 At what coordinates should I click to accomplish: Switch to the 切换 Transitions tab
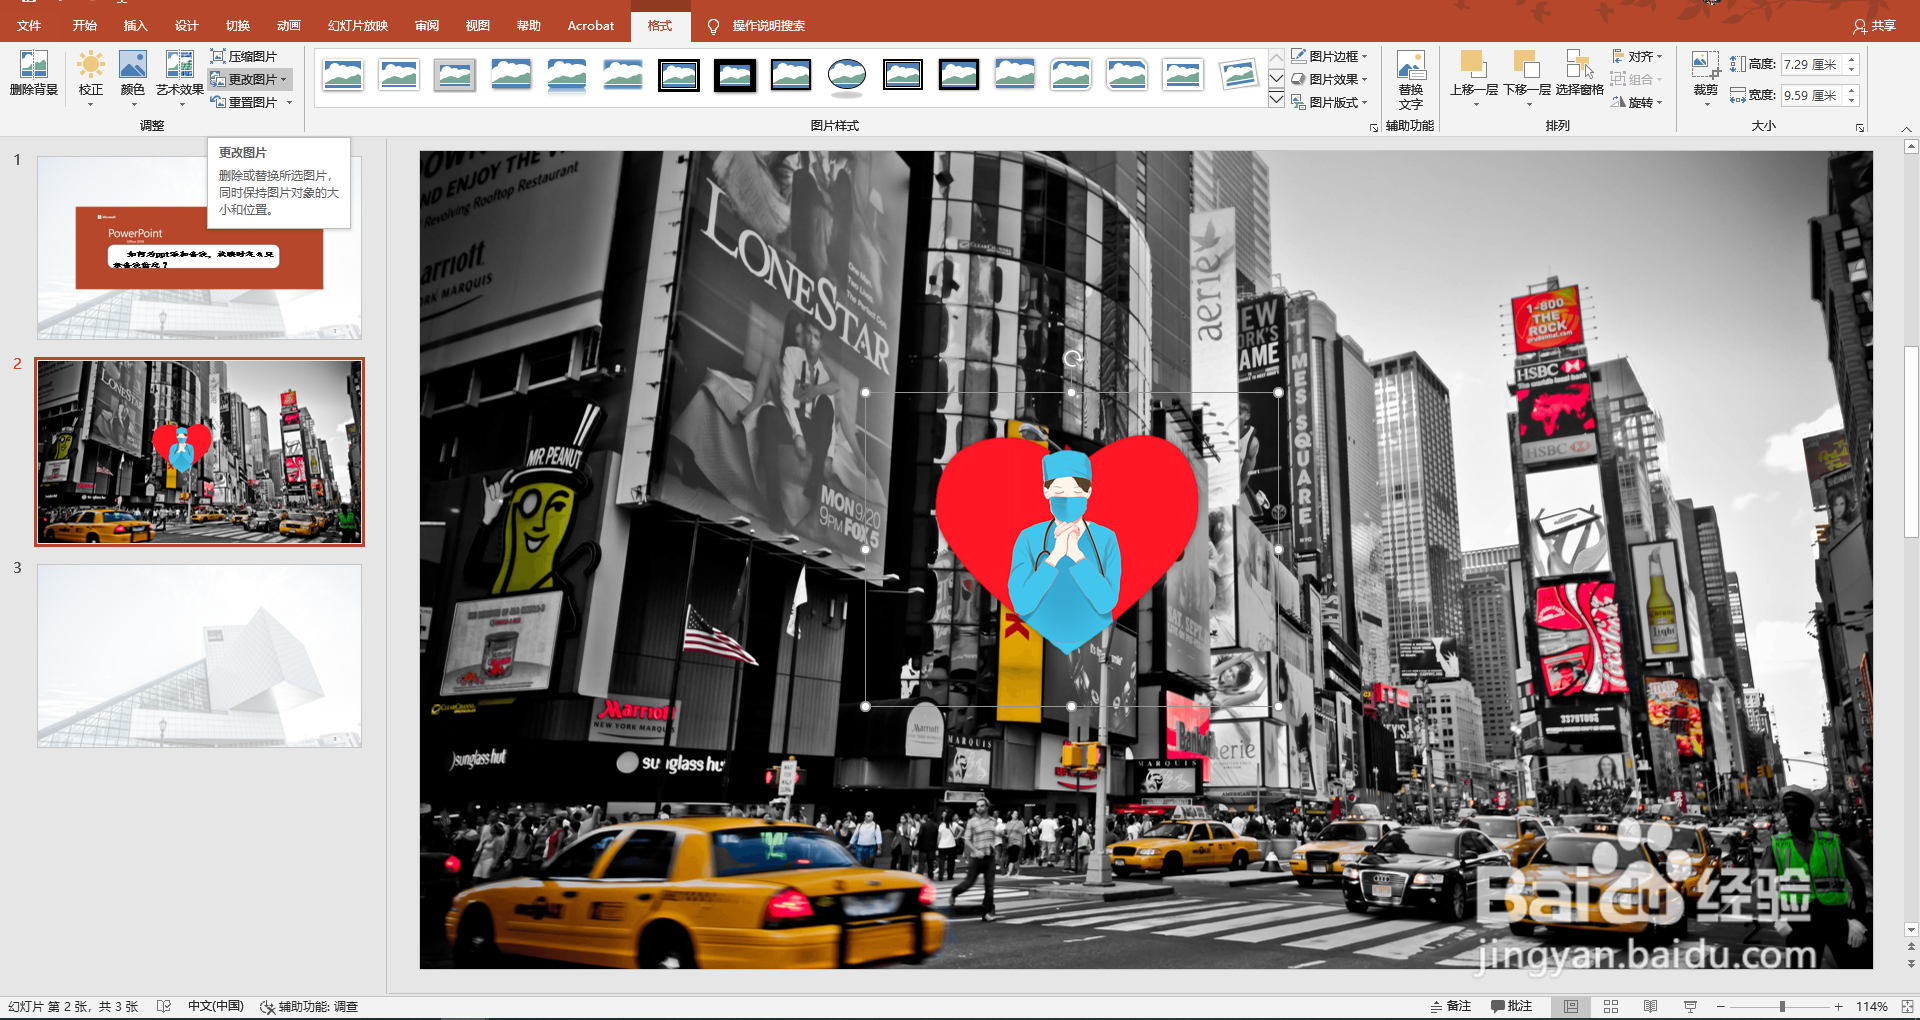click(x=238, y=25)
